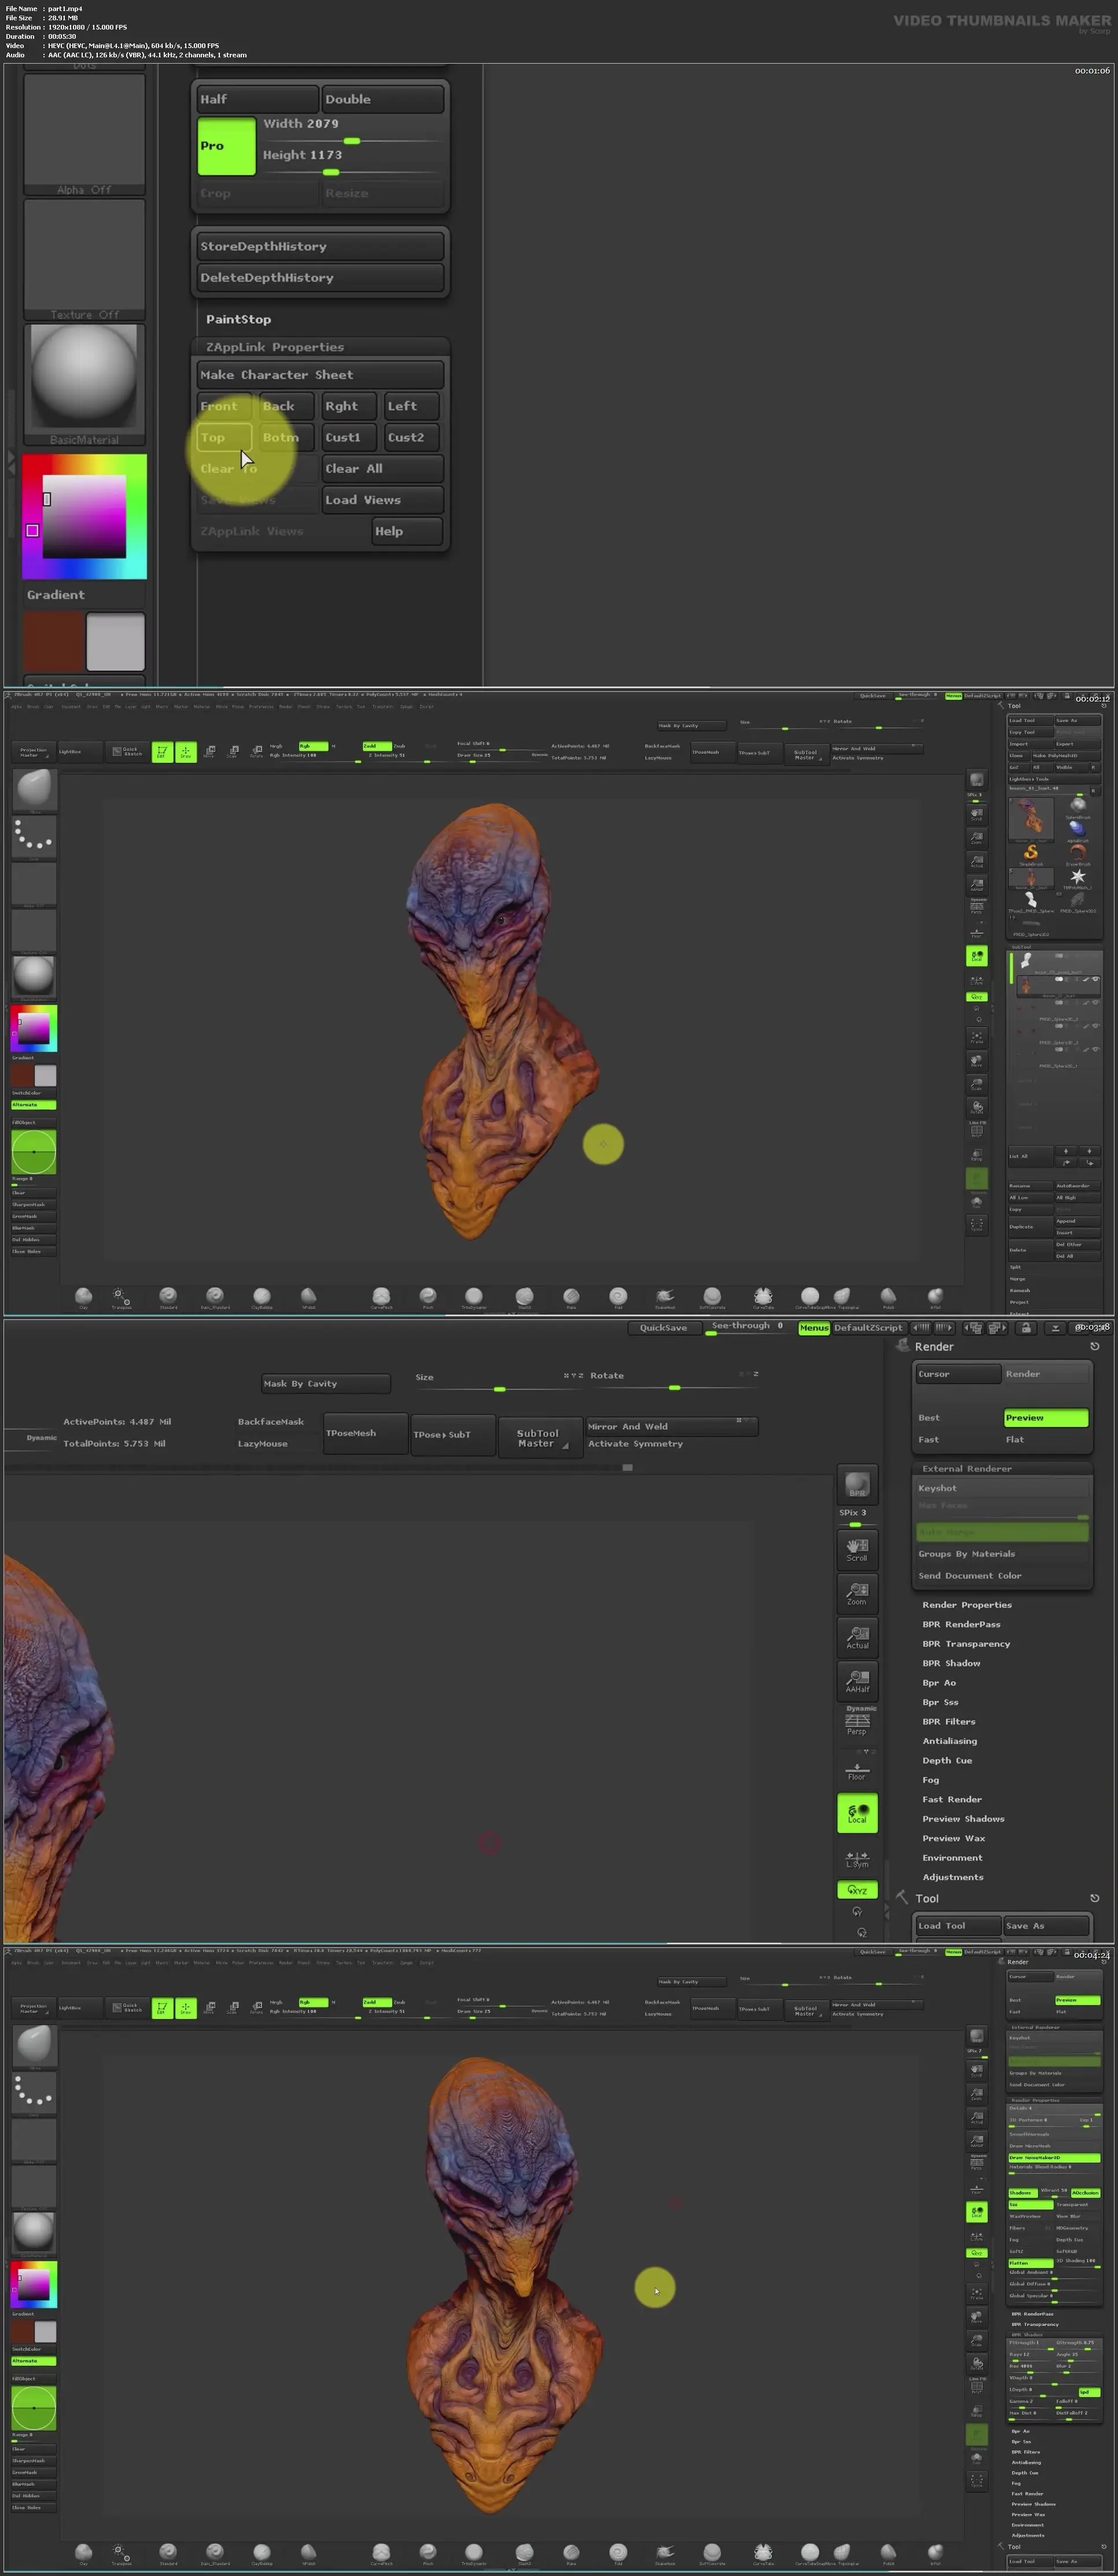Click the Load Views button
Image resolution: width=1118 pixels, height=2576 pixels.
(x=382, y=500)
